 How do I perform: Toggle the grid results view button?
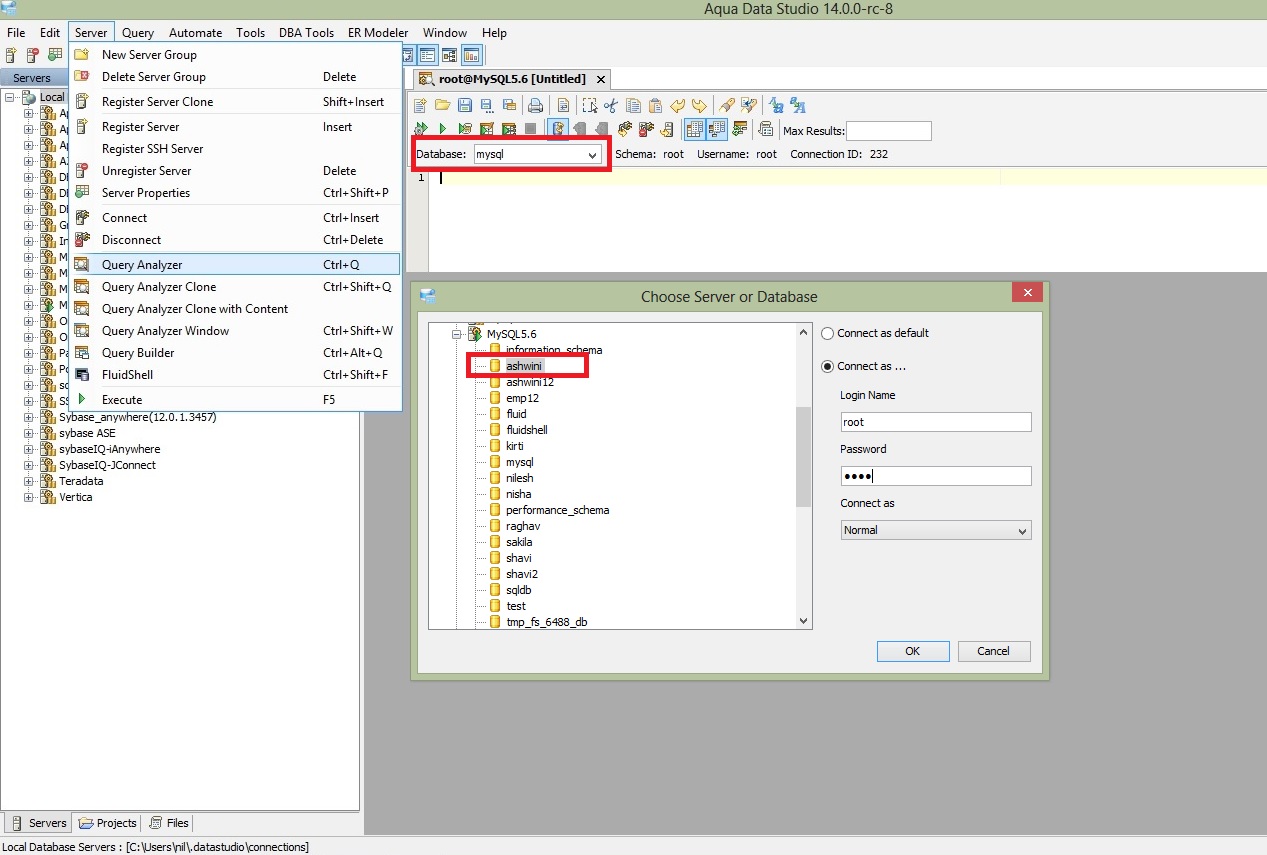694,128
